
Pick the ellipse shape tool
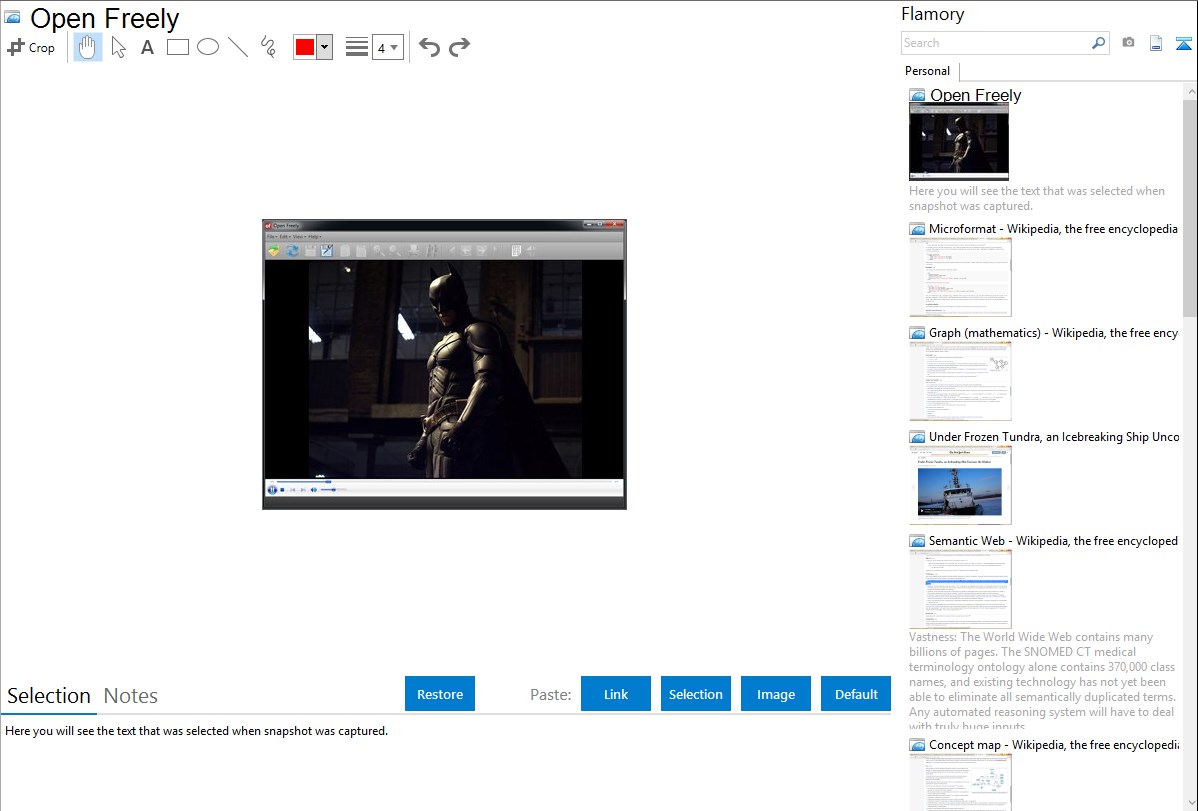[208, 47]
